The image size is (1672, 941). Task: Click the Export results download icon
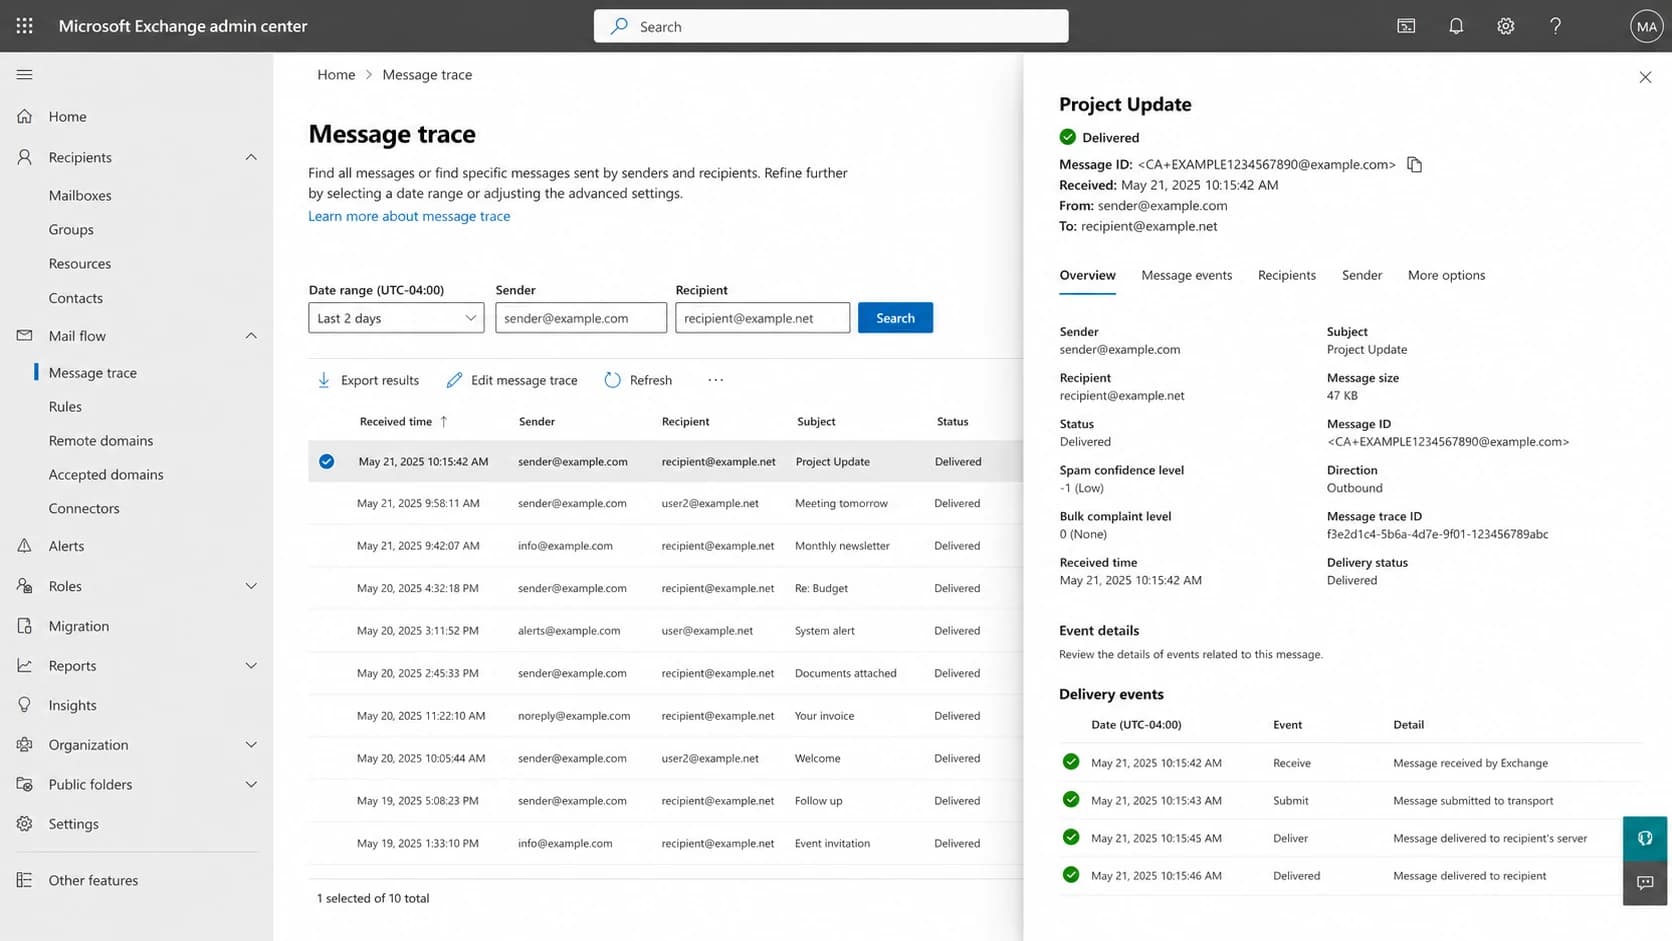pos(323,380)
